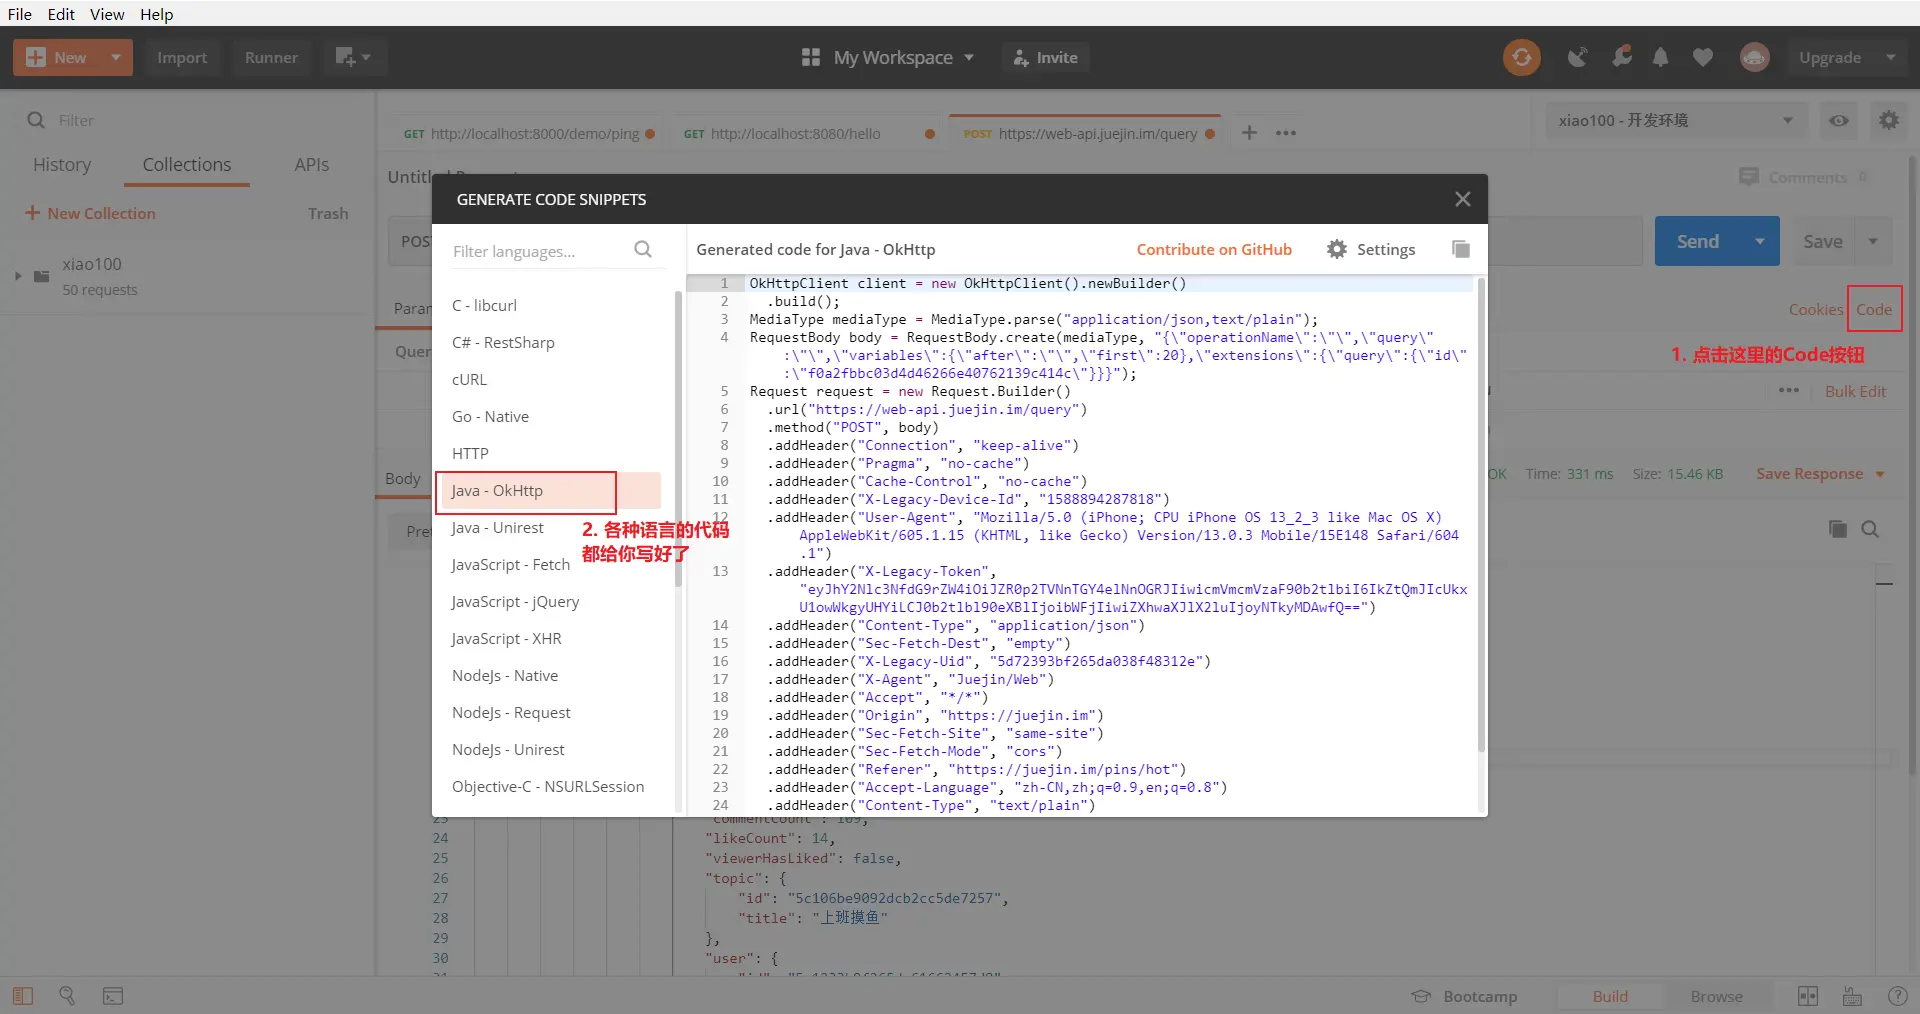This screenshot has width=1920, height=1014.
Task: Click the search icon in language filter
Action: coord(643,250)
